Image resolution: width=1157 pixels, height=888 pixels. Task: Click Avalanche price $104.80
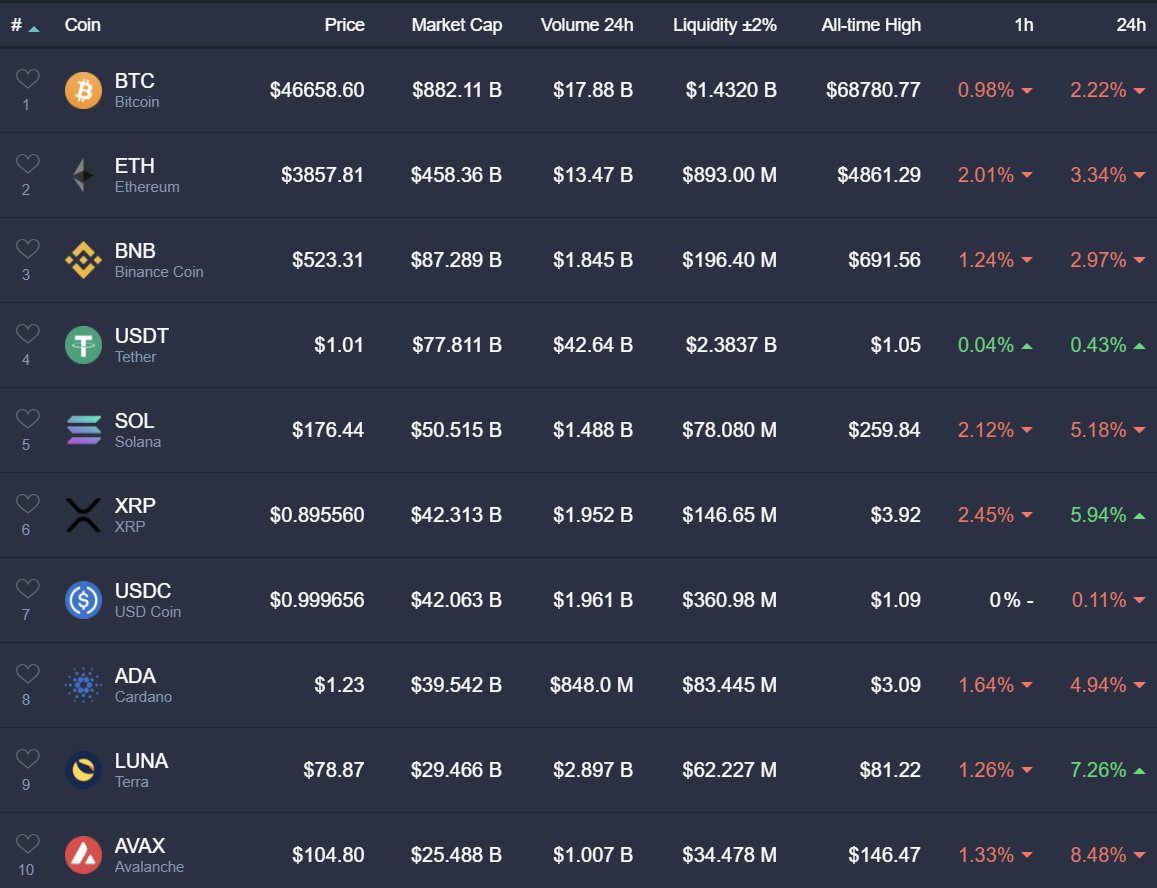tap(328, 854)
